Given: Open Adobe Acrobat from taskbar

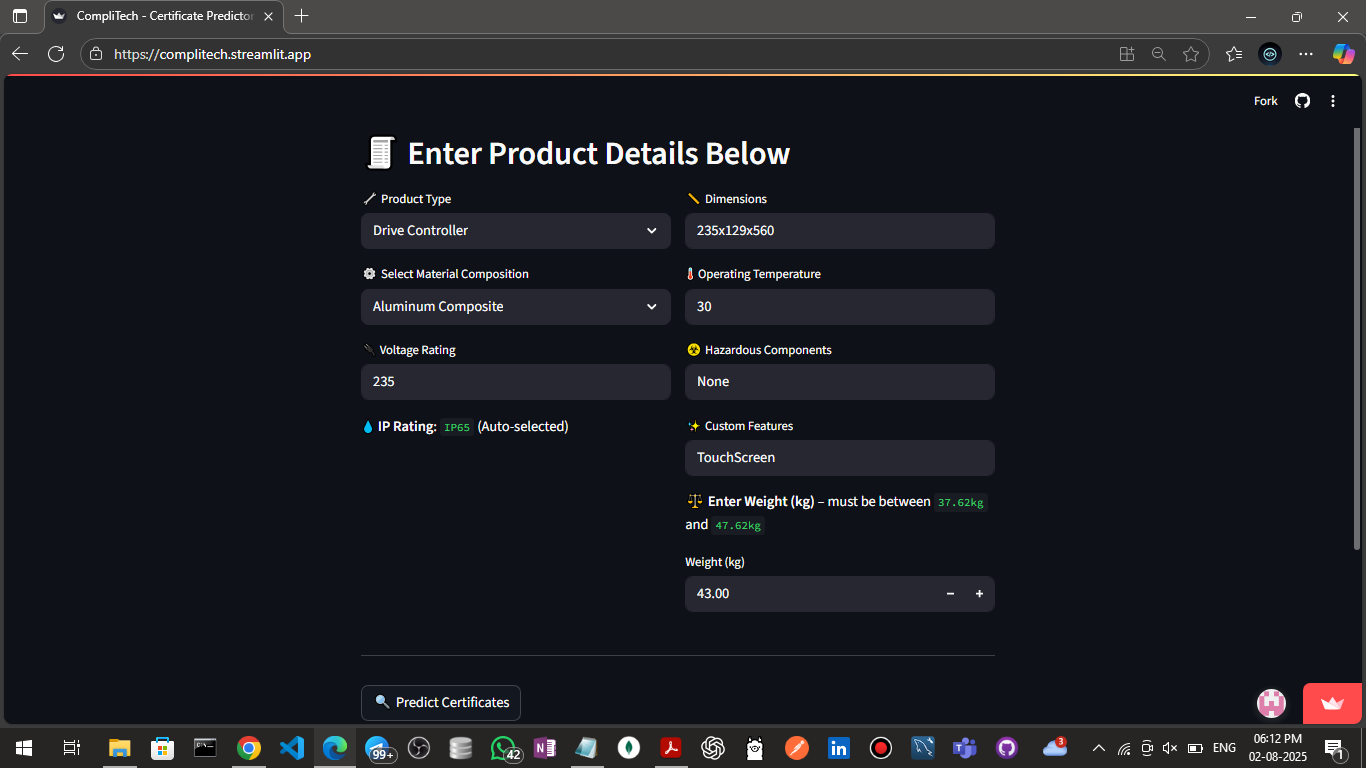Looking at the screenshot, I should click(670, 748).
